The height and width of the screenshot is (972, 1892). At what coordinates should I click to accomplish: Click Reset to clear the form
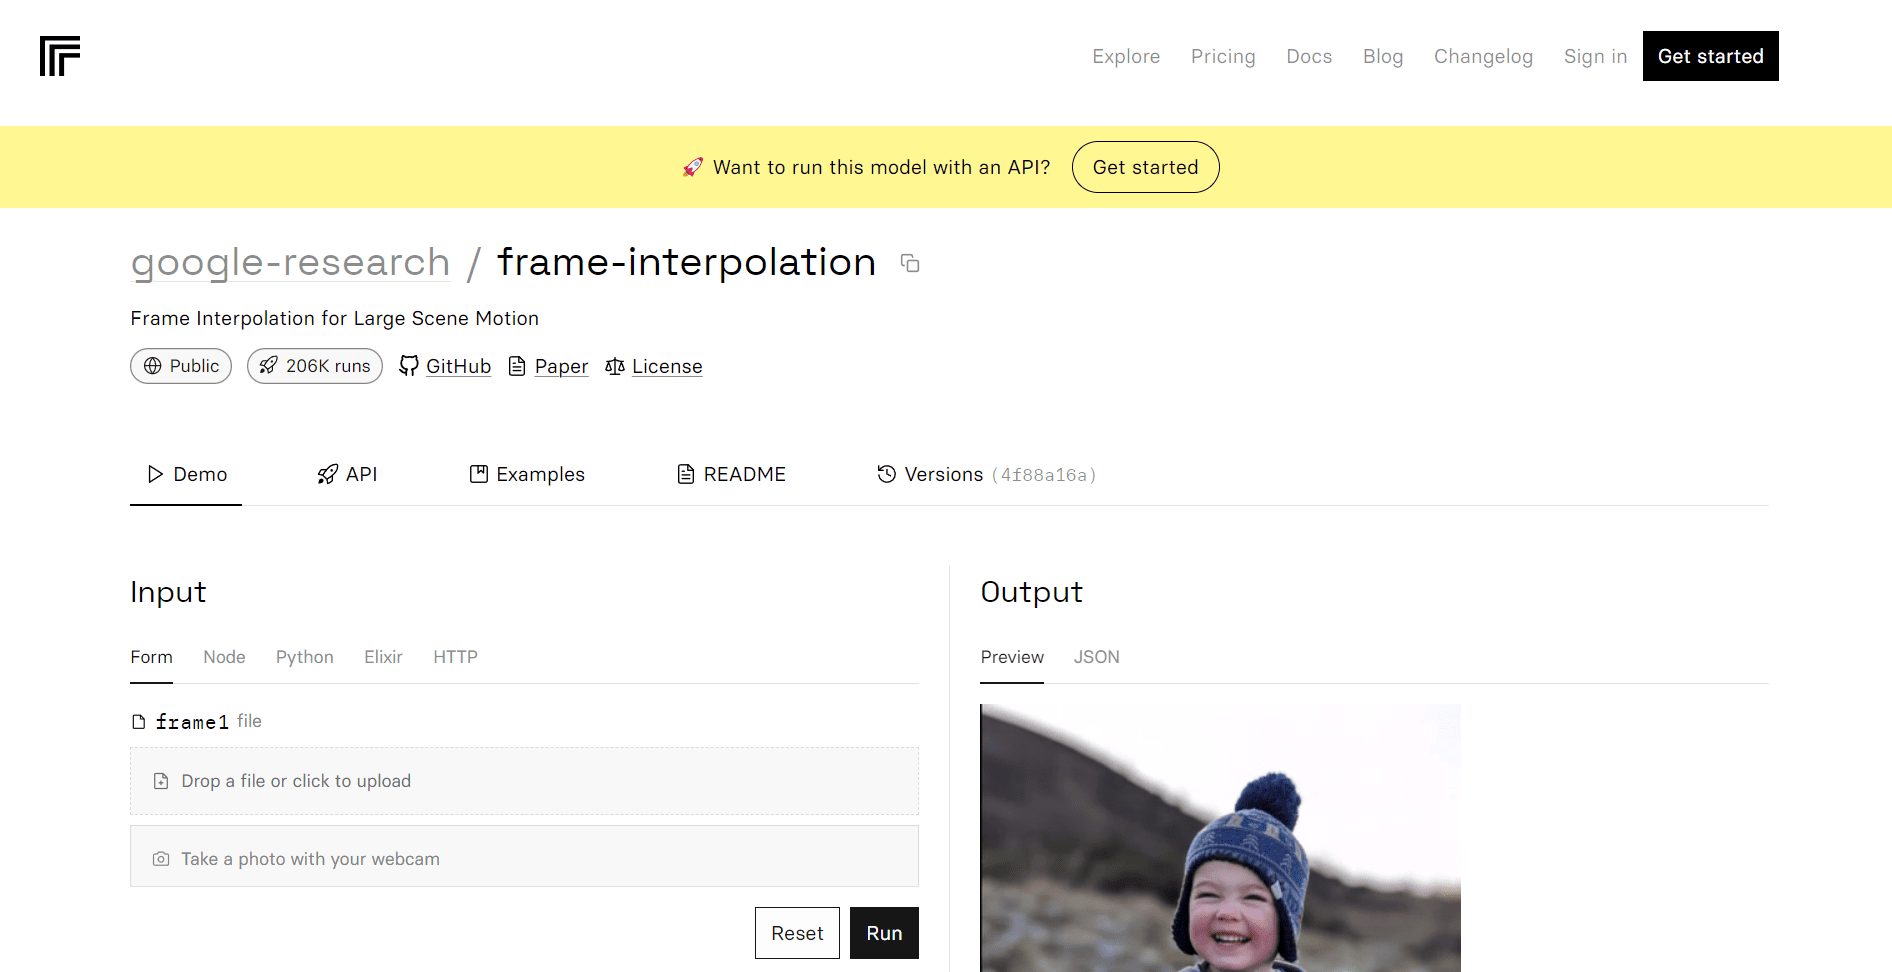797,932
